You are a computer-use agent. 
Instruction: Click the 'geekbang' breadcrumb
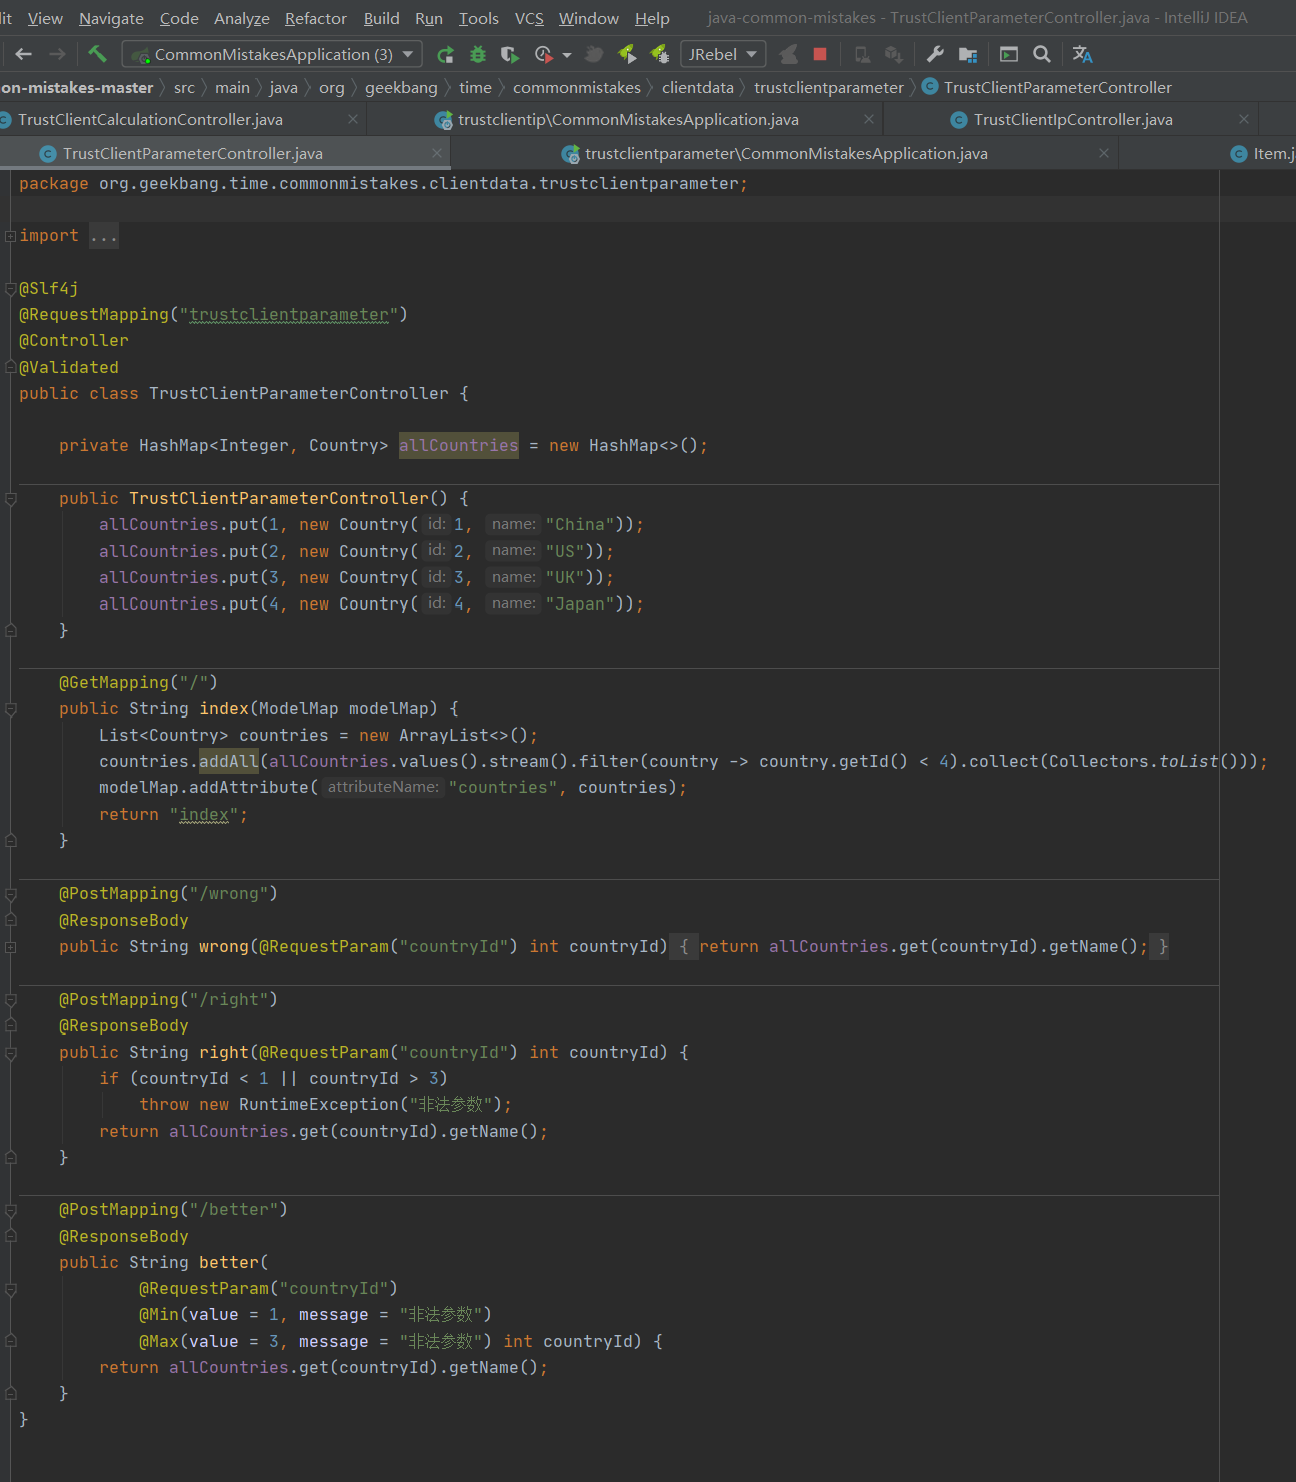pyautogui.click(x=401, y=87)
